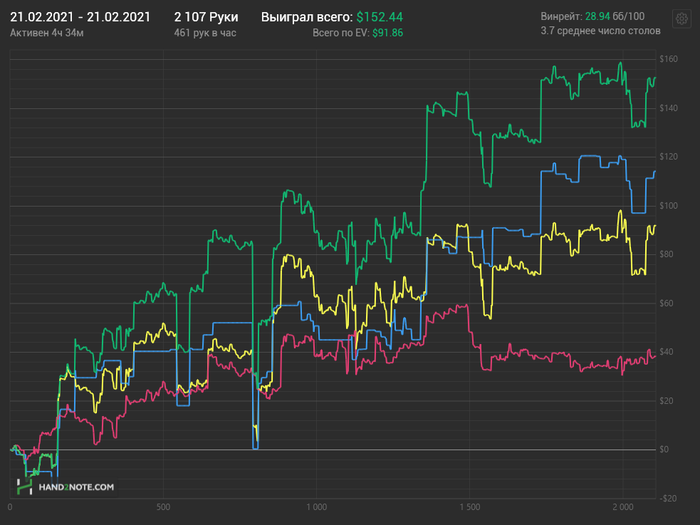Viewport: 700px width, 525px height.
Task: Select the total won value $152.44
Action: [379, 17]
